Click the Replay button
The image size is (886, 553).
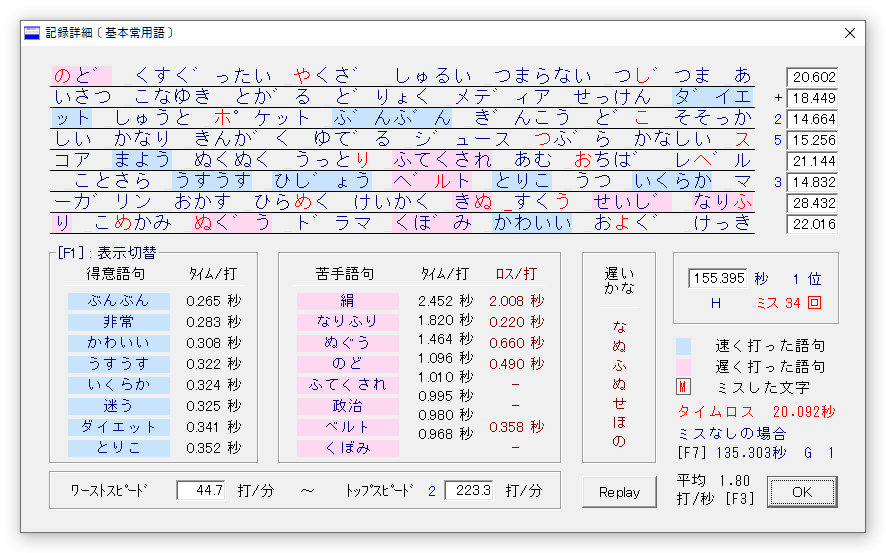point(619,492)
